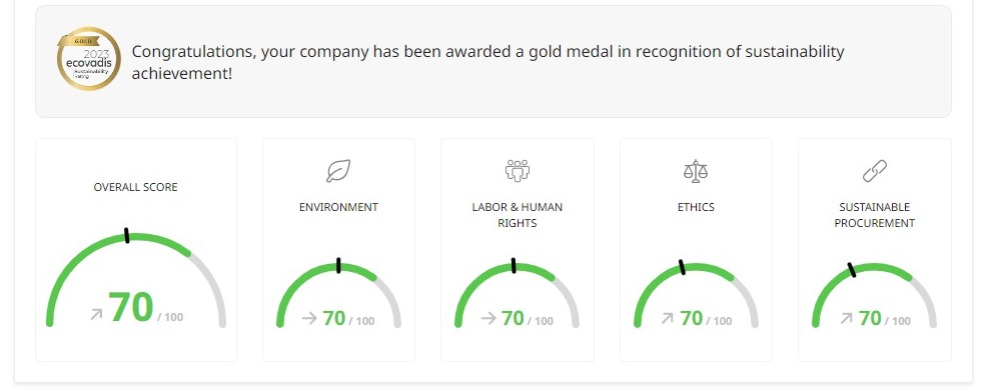Click the Ethics gauge black marker

coord(682,267)
